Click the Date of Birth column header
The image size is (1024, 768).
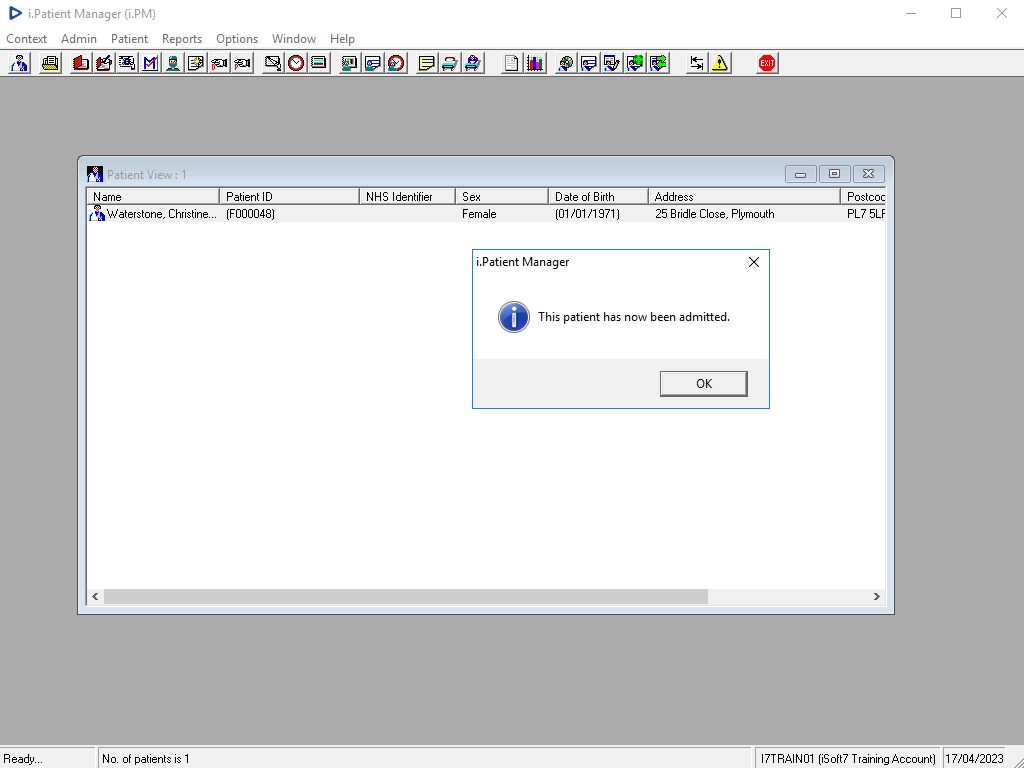click(598, 197)
